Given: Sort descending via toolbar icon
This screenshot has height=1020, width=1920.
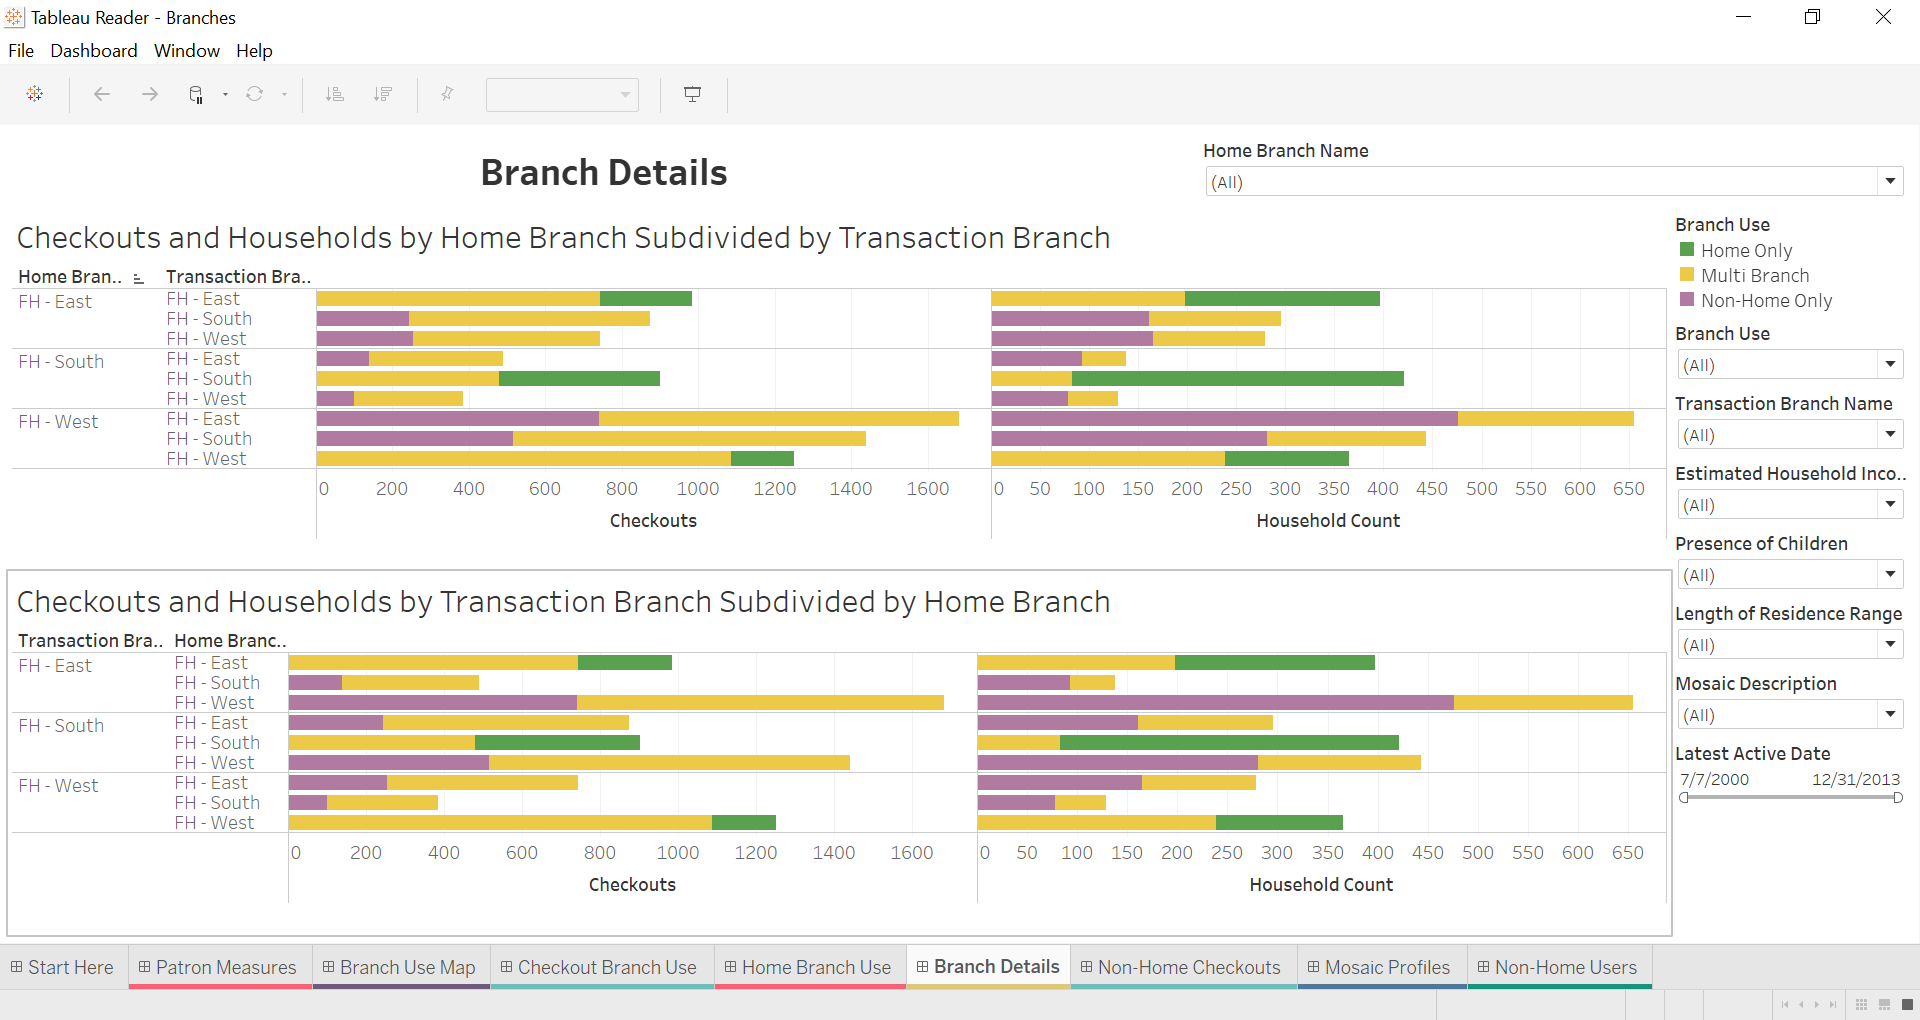Looking at the screenshot, I should tap(383, 94).
